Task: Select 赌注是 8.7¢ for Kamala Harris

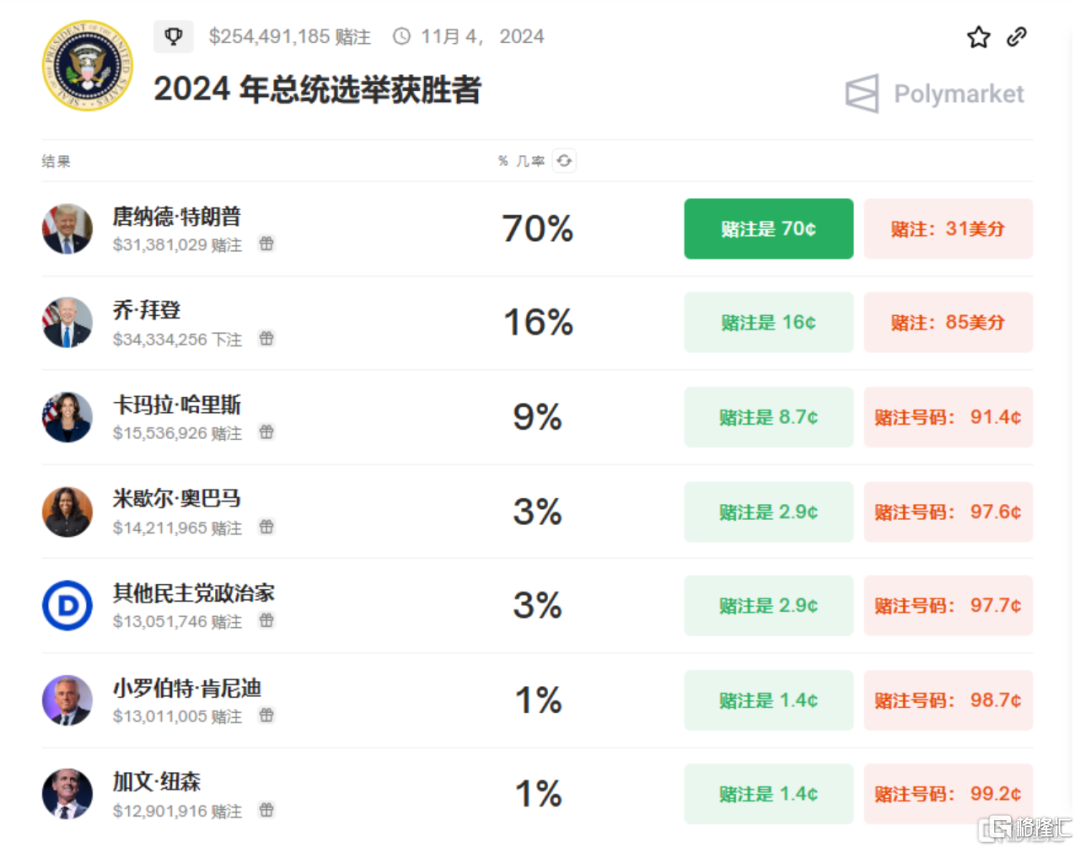Action: click(768, 417)
